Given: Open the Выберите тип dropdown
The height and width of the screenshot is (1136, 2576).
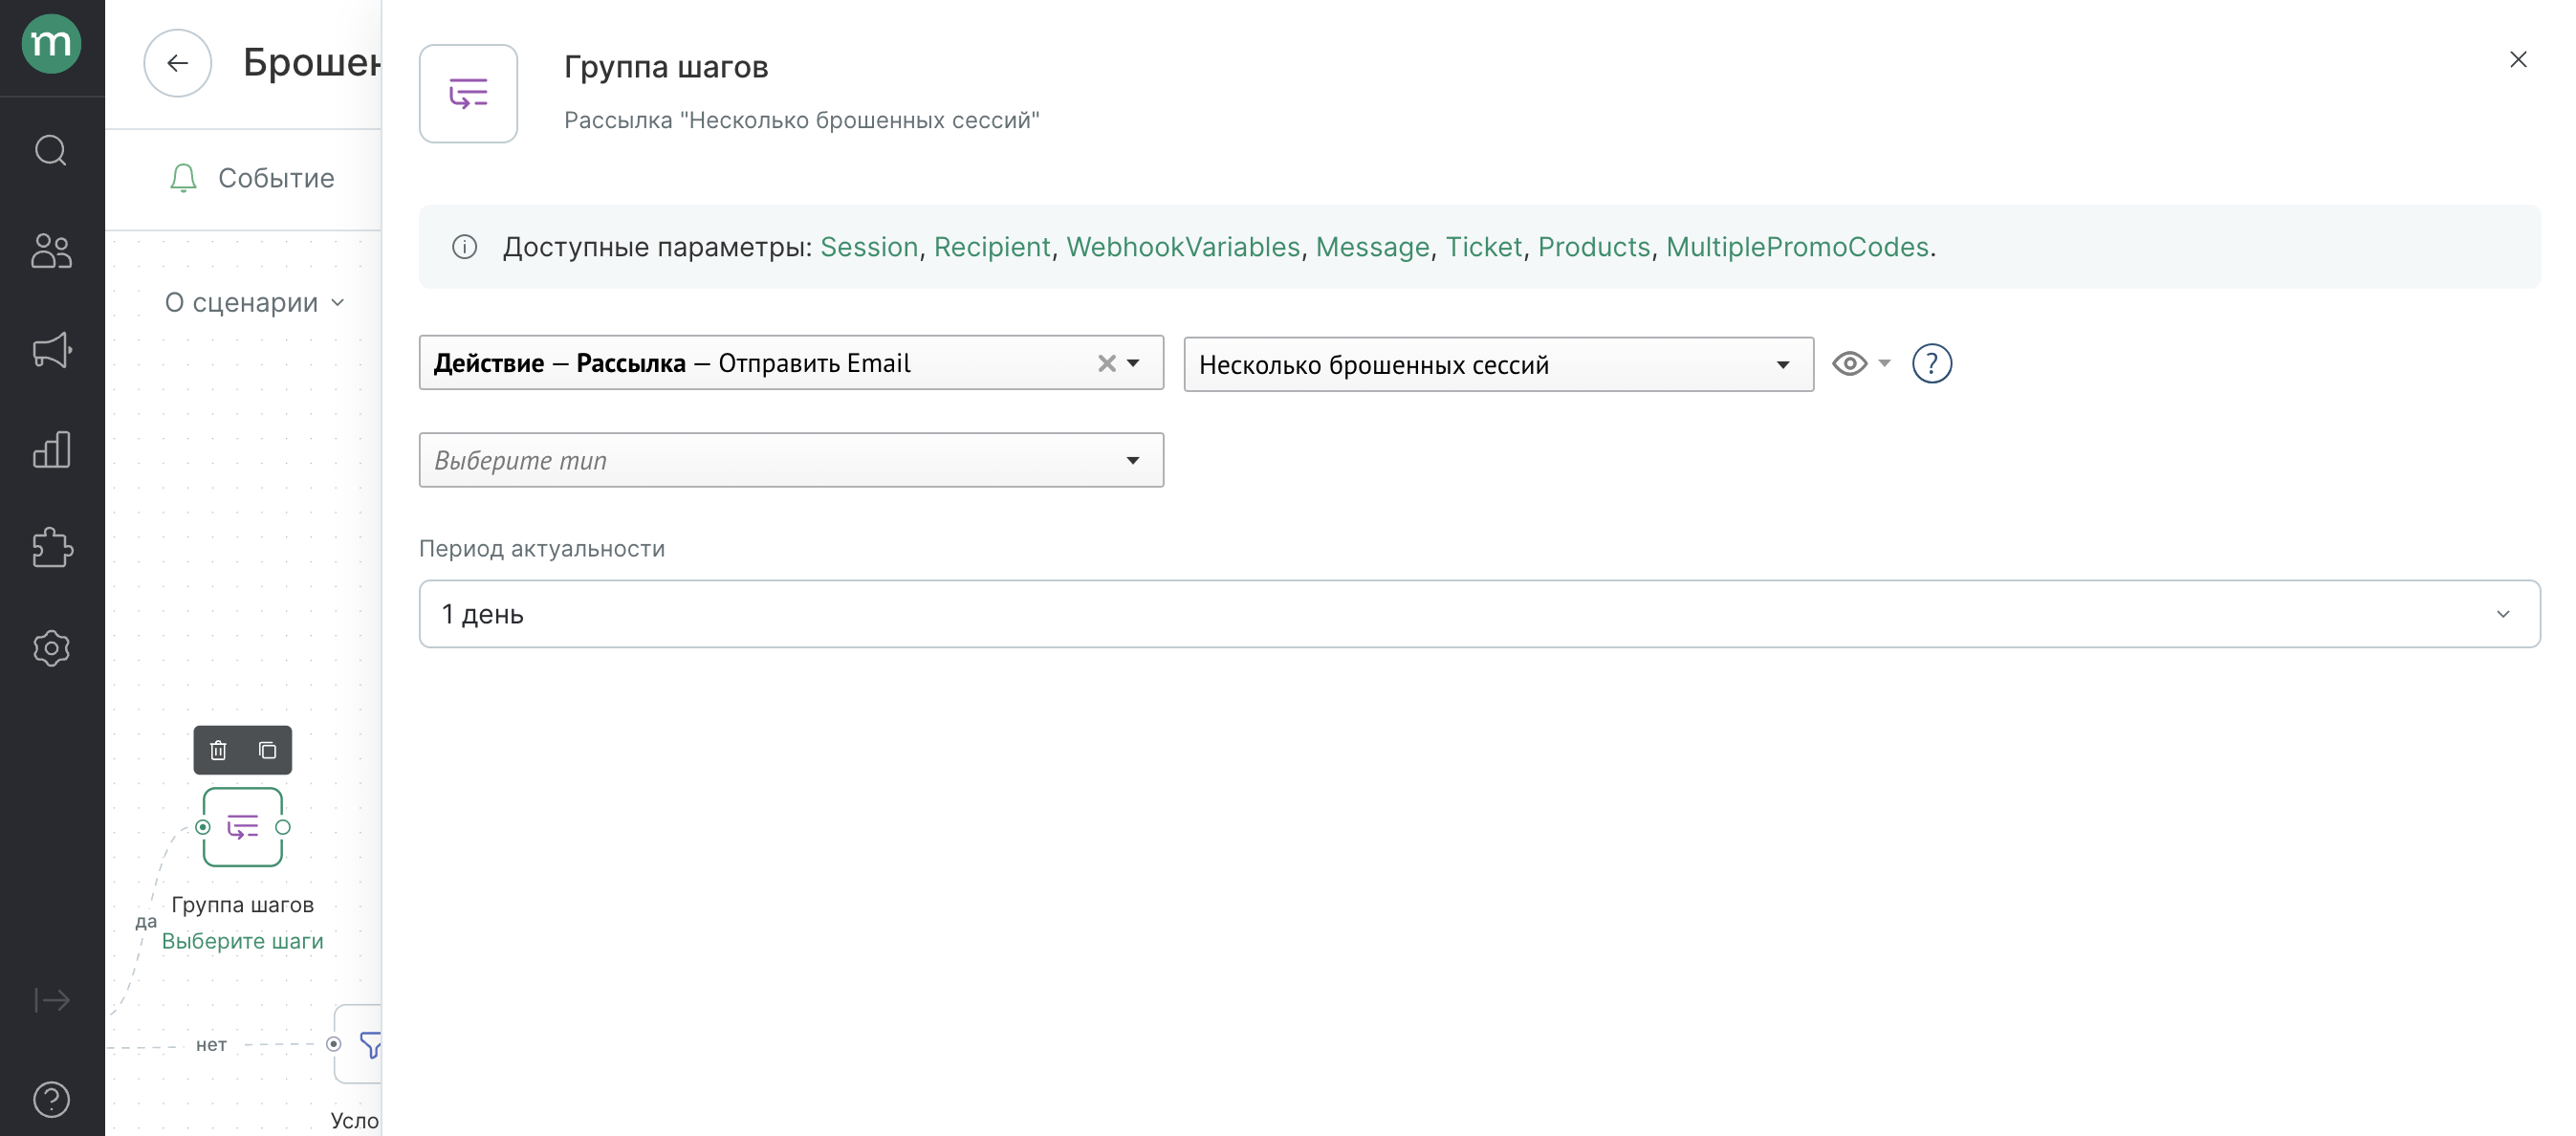Looking at the screenshot, I should pyautogui.click(x=791, y=460).
